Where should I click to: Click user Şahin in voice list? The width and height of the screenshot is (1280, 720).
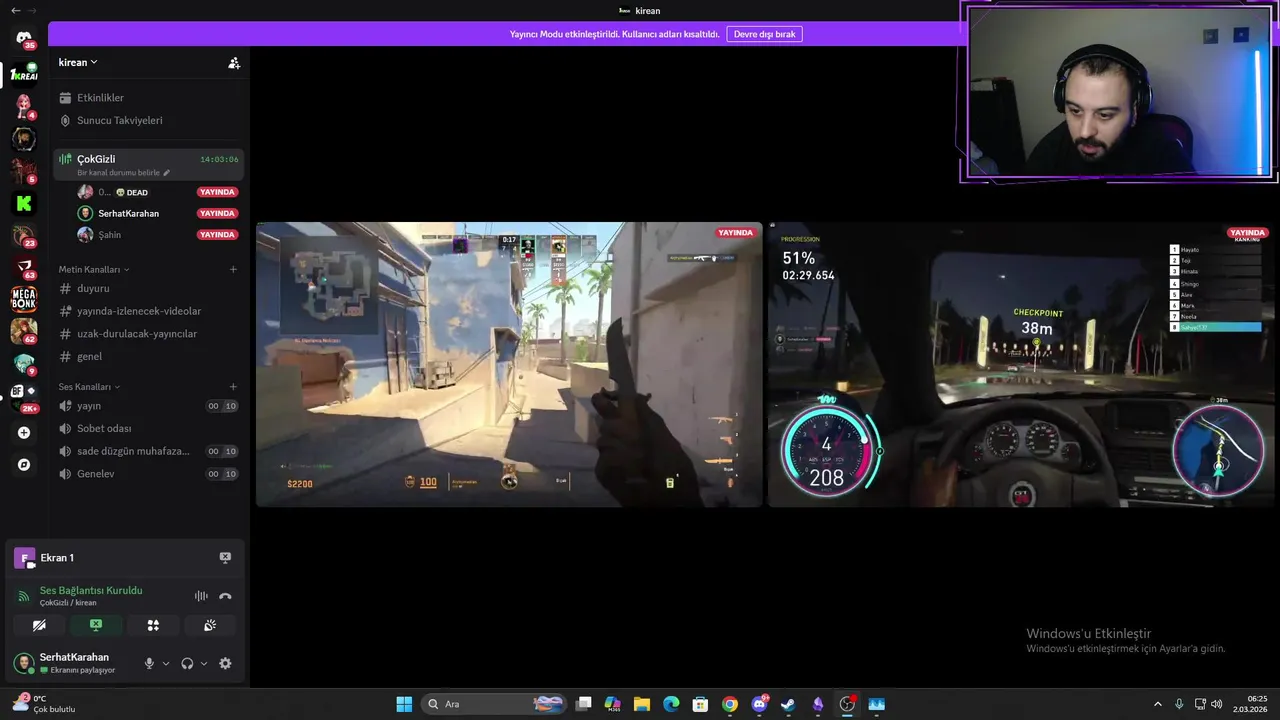[x=158, y=235]
